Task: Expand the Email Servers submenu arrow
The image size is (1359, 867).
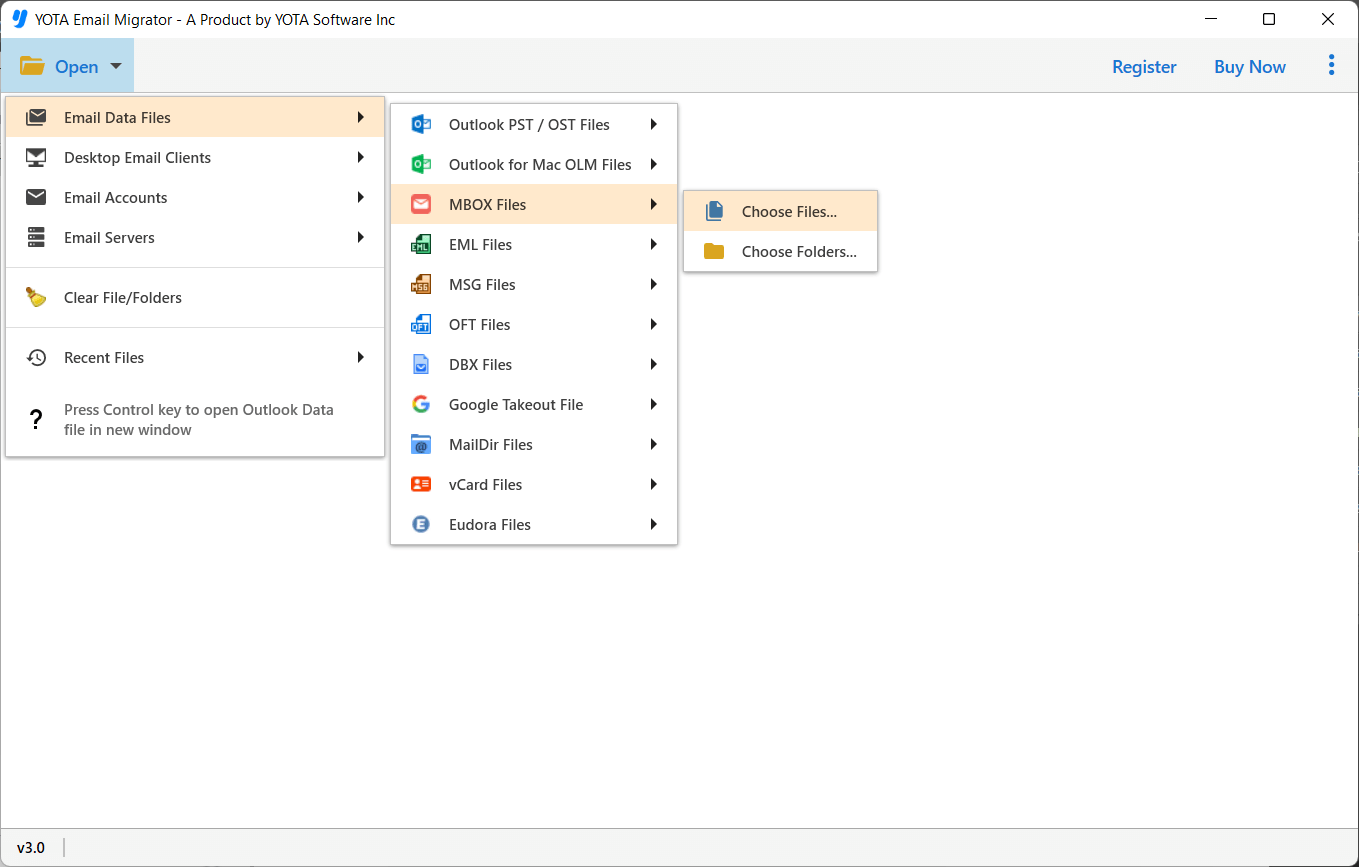Action: (360, 237)
